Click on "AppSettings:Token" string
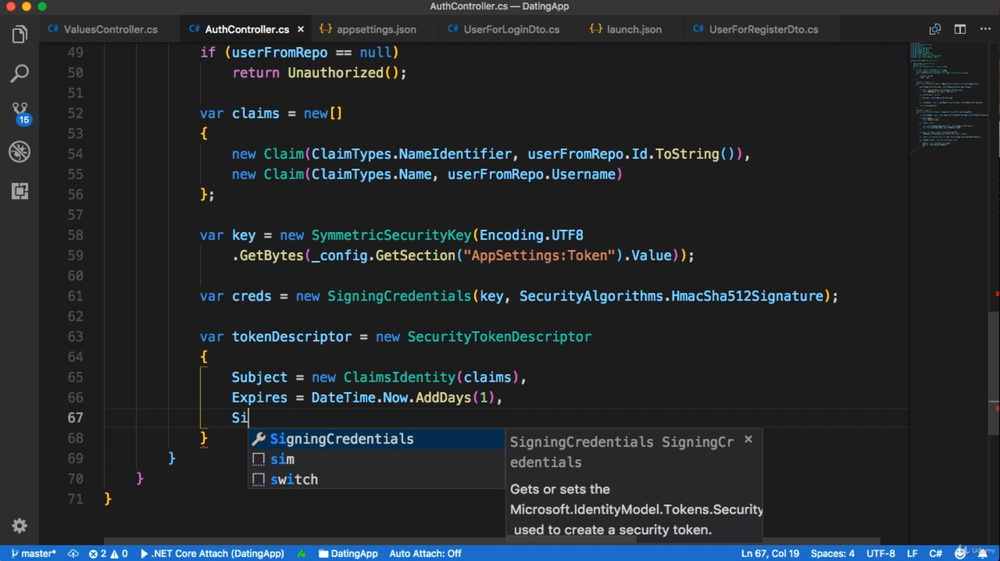Screen dimensions: 1000x561 click(x=540, y=256)
